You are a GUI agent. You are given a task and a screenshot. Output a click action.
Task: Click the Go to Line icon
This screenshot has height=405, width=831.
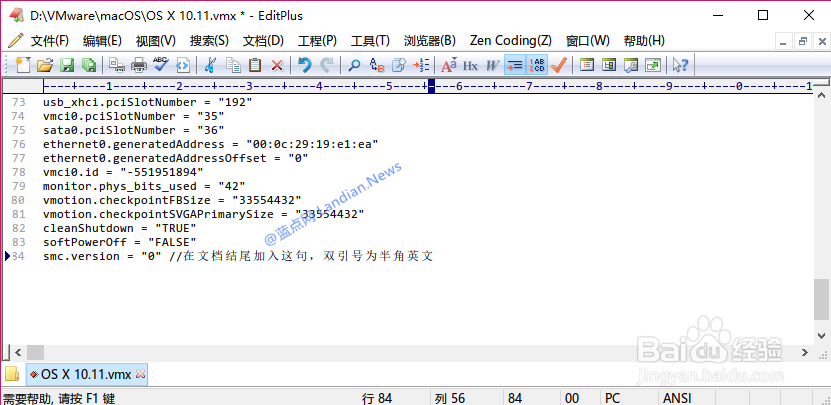click(421, 65)
